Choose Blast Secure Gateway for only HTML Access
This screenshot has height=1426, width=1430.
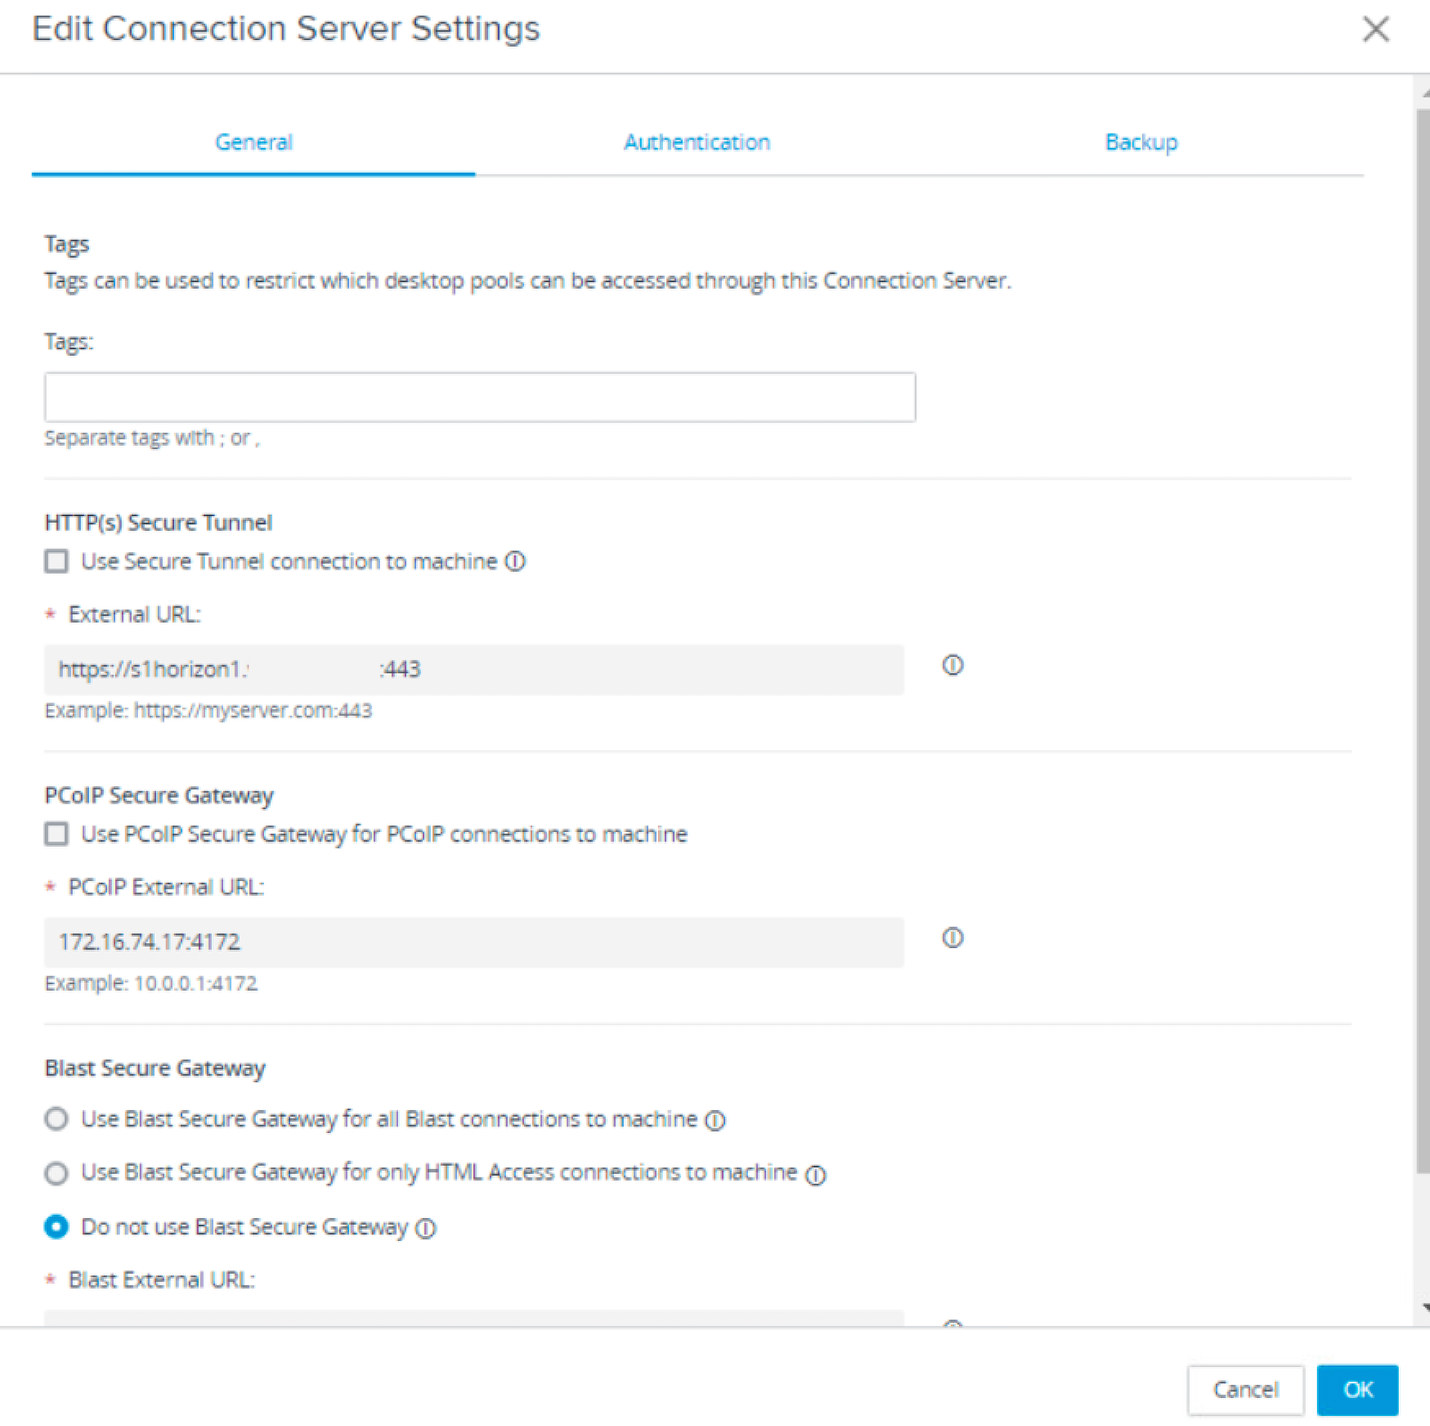pyautogui.click(x=56, y=1172)
